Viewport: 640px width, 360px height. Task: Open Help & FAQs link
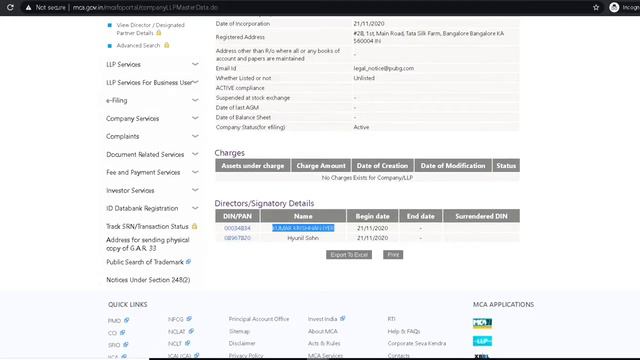(404, 331)
